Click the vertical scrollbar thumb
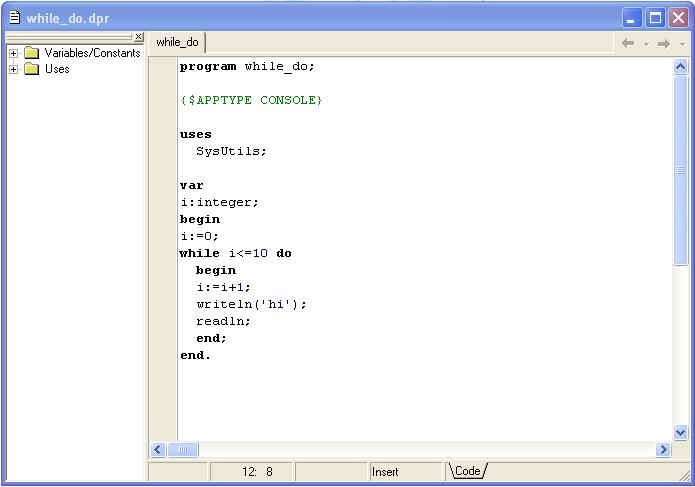 (x=680, y=171)
